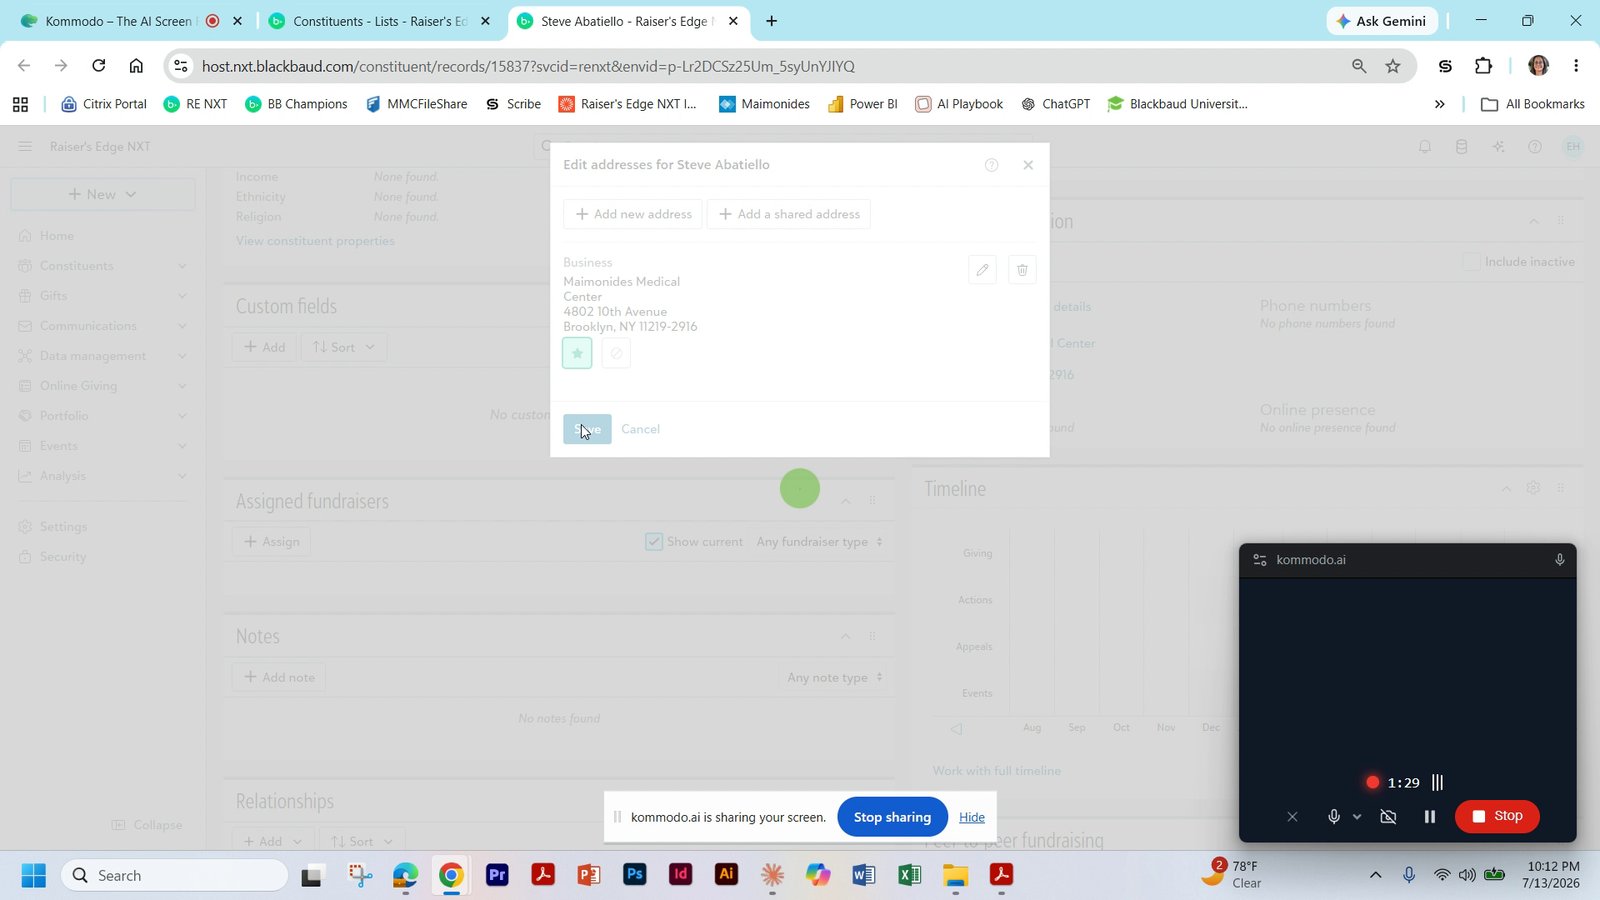1600x900 pixels.
Task: Click the do-not-mail circle icon beside the star
Action: 616,353
